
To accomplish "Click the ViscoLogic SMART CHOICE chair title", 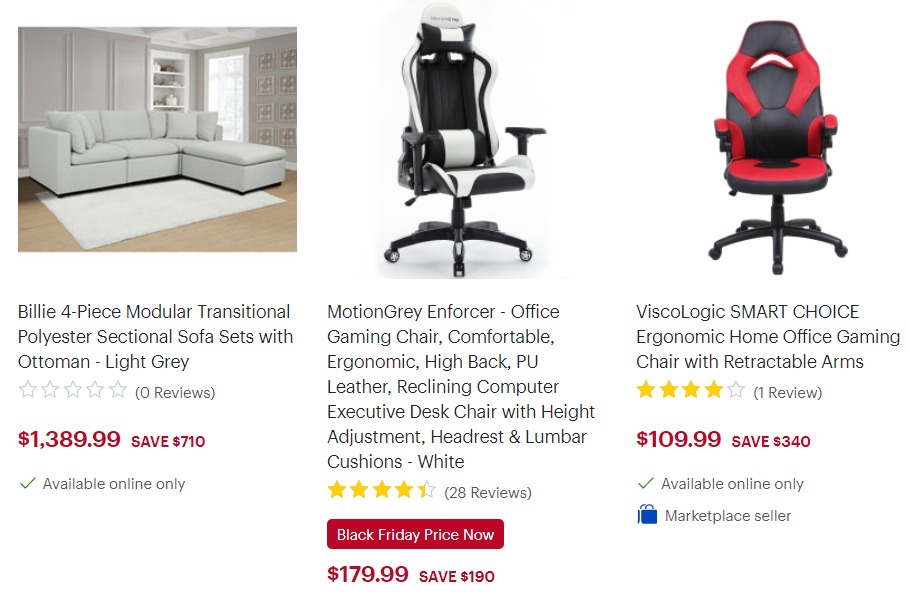I will (768, 337).
